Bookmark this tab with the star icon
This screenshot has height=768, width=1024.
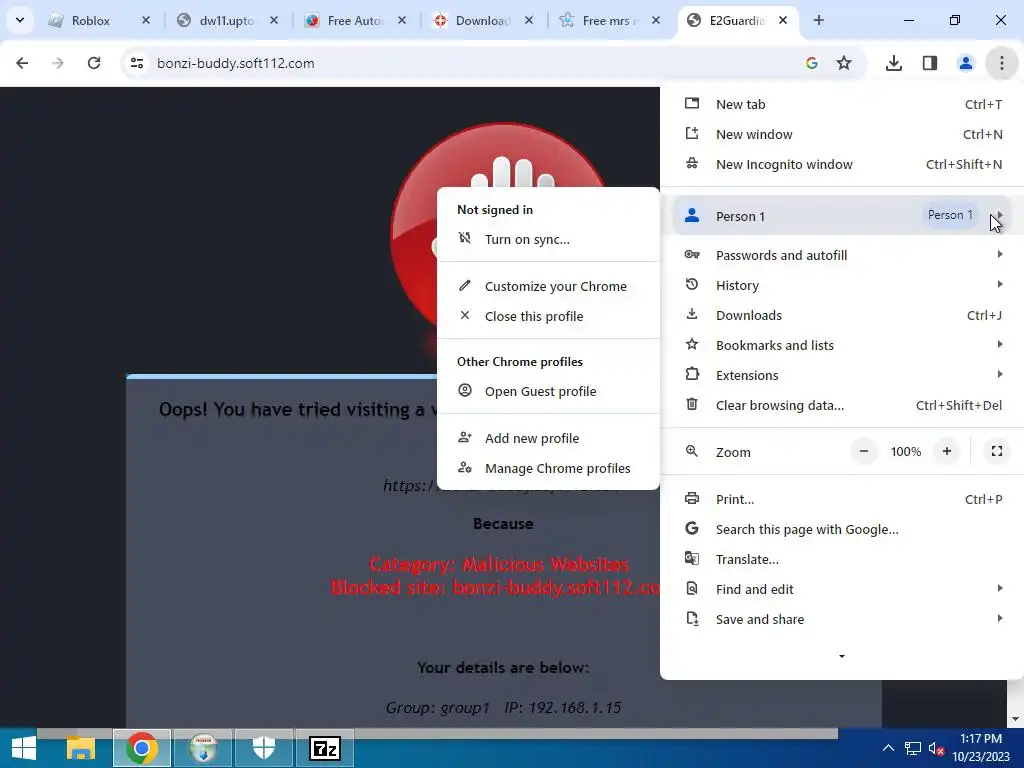coord(844,63)
